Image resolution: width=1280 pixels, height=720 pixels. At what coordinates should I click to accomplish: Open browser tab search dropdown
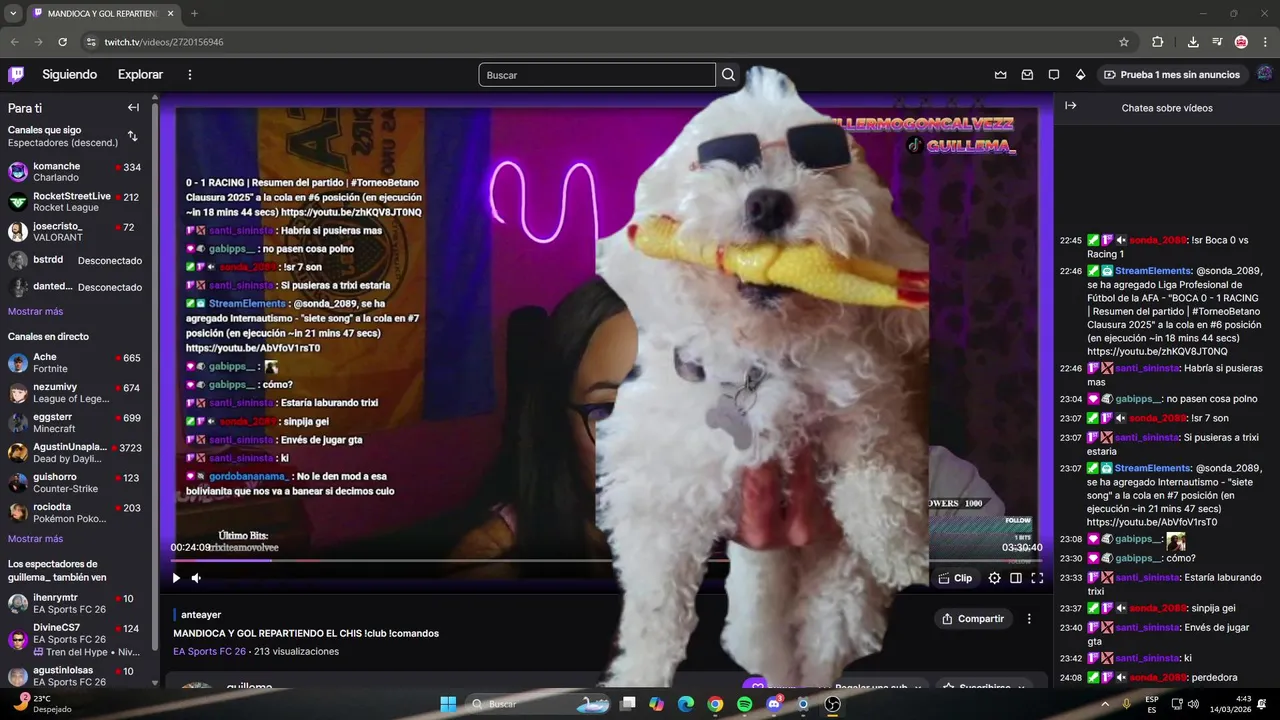(x=13, y=14)
